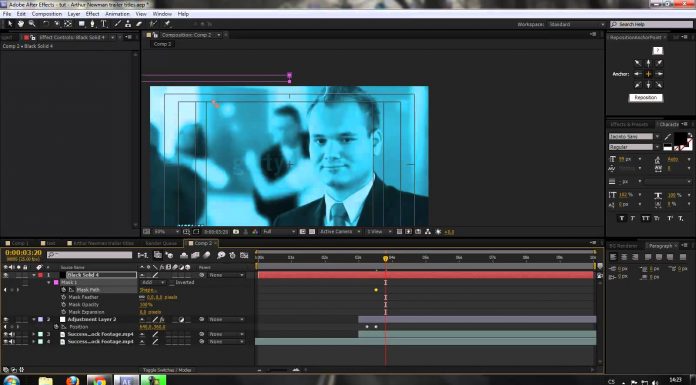Toggle Mask Feather stopwatch
The width and height of the screenshot is (696, 385).
tap(63, 297)
